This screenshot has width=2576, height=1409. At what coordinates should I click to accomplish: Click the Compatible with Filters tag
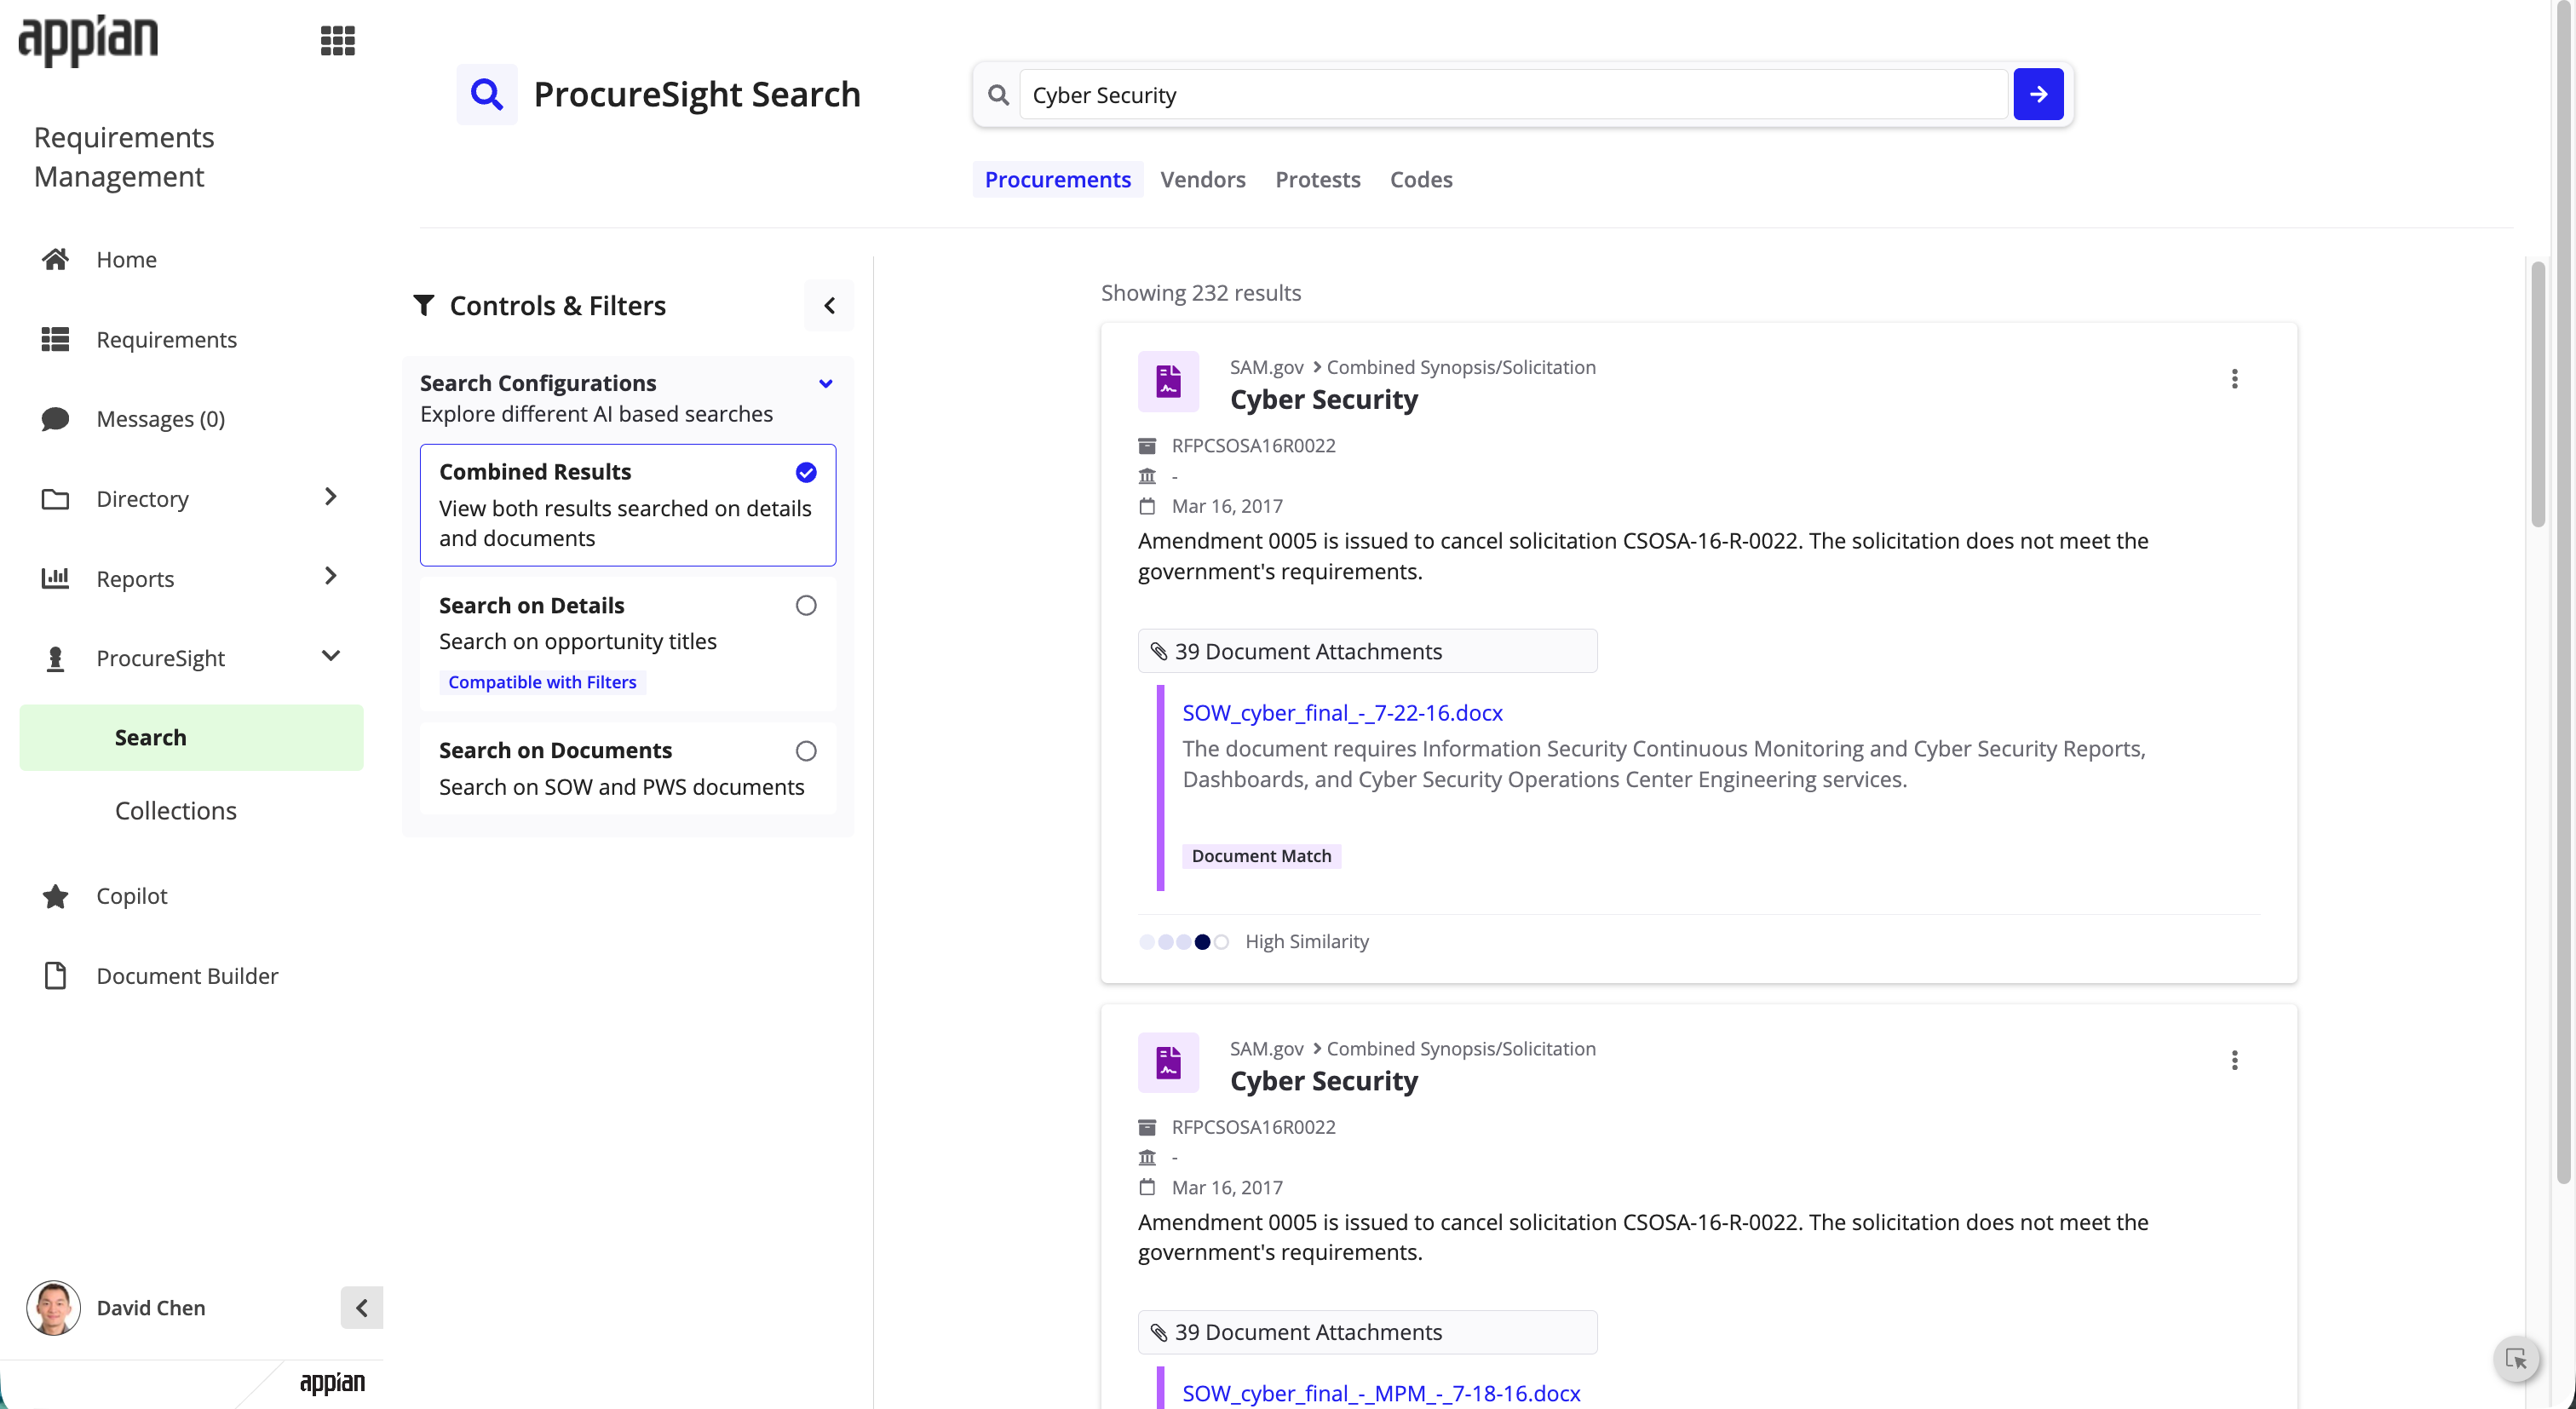(542, 682)
